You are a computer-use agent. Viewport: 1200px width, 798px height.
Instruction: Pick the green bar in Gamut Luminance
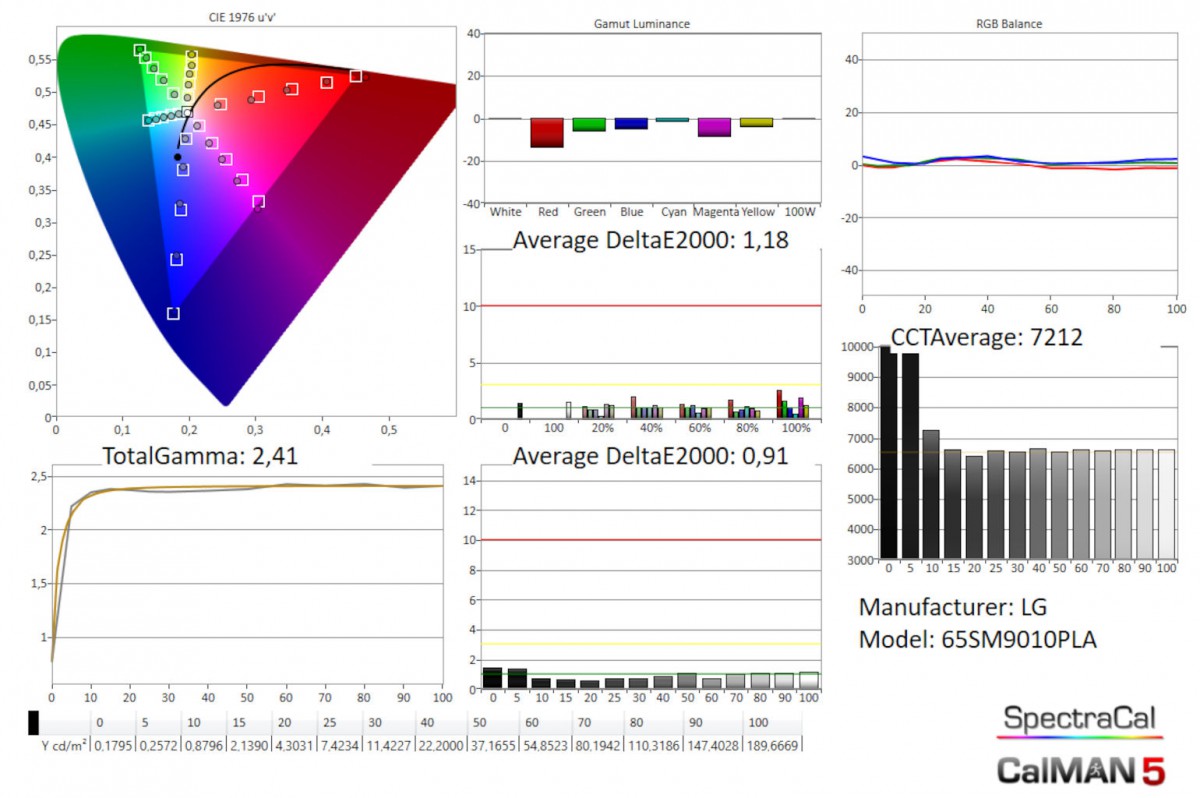point(588,125)
